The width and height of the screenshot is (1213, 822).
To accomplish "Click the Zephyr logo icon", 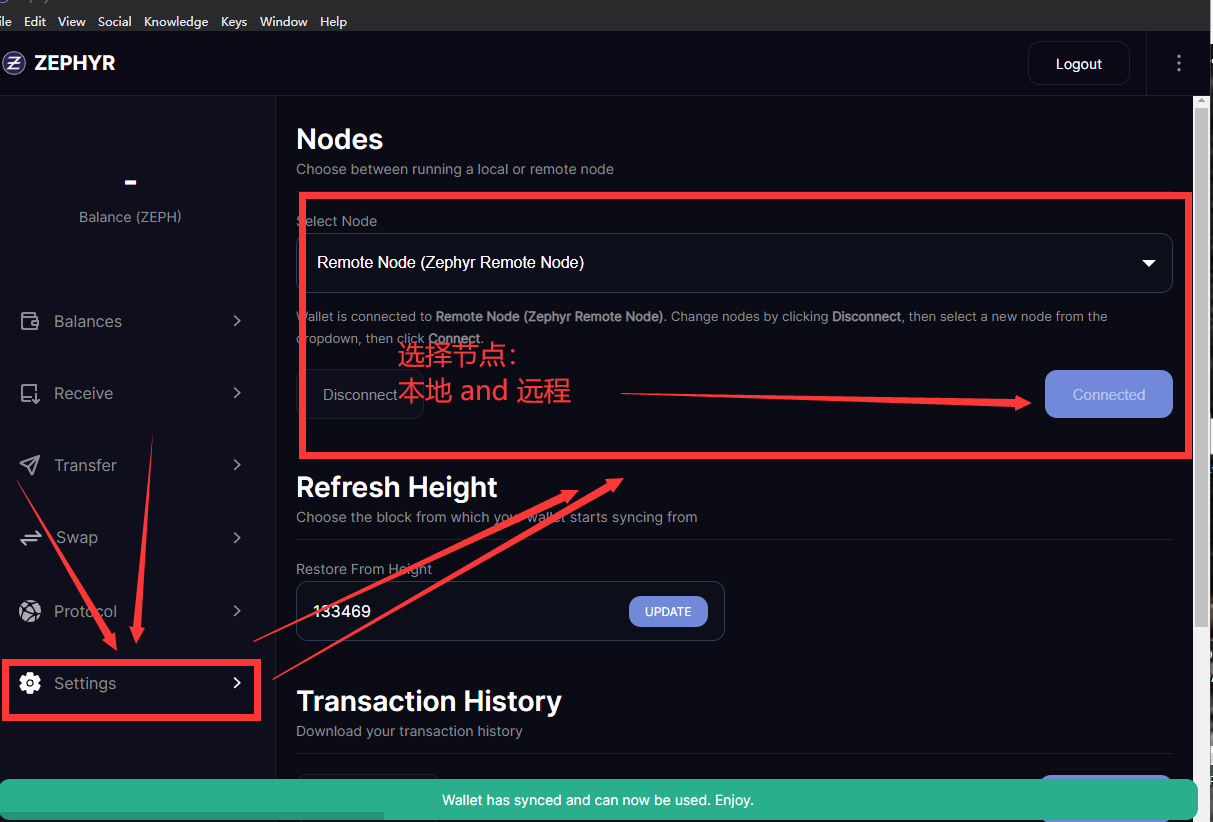I will pos(13,63).
